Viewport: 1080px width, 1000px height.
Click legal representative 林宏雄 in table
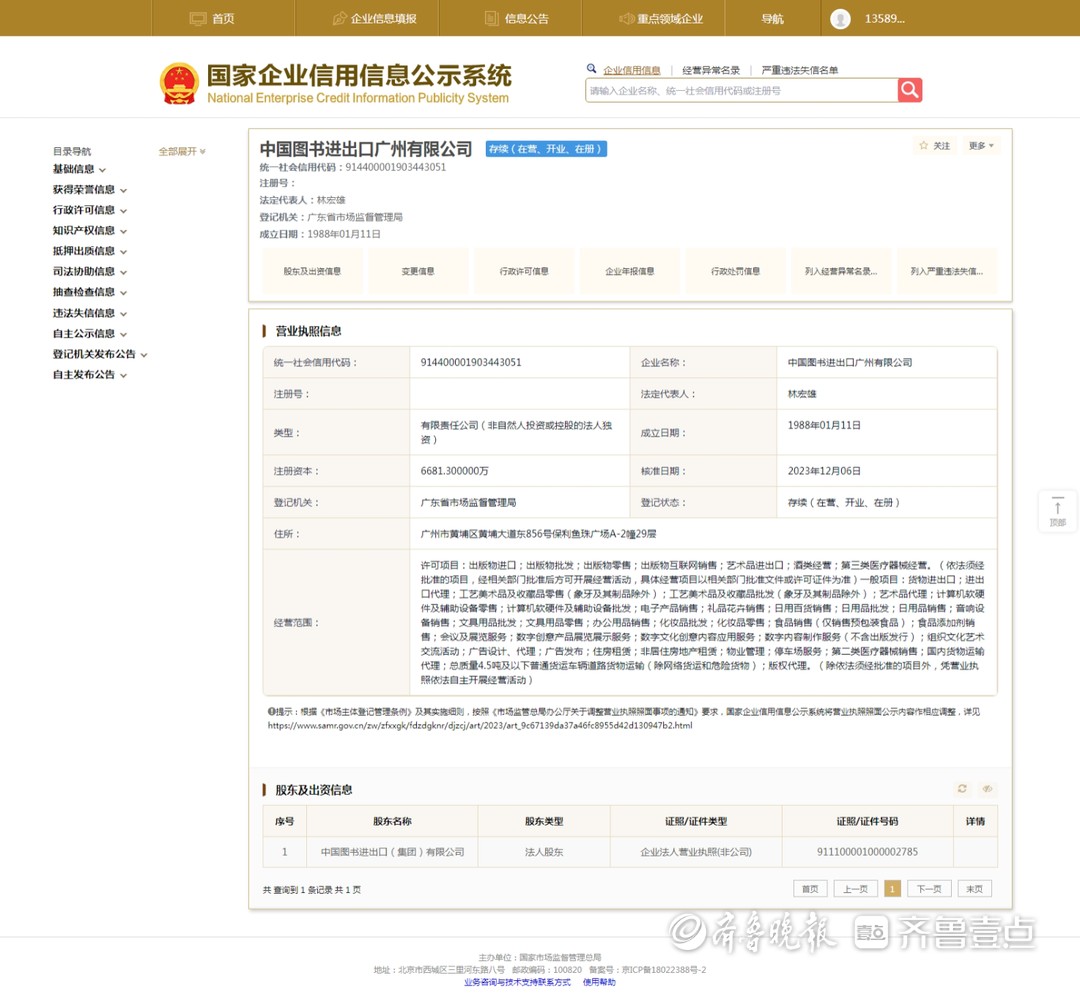(x=802, y=394)
